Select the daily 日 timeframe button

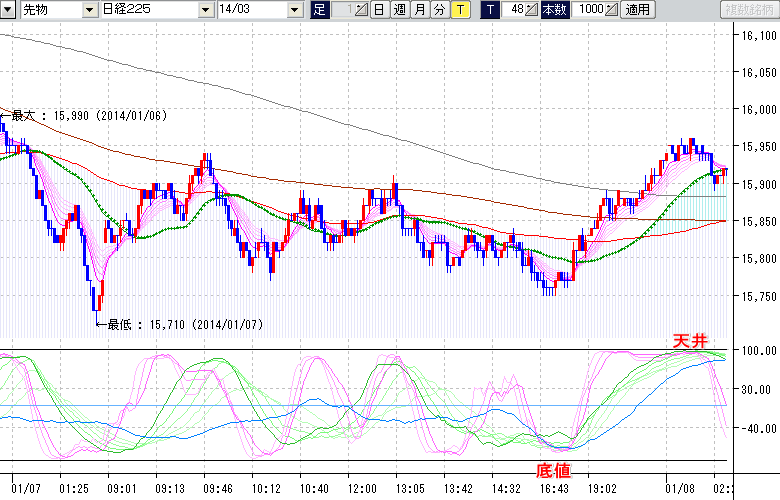[x=379, y=10]
